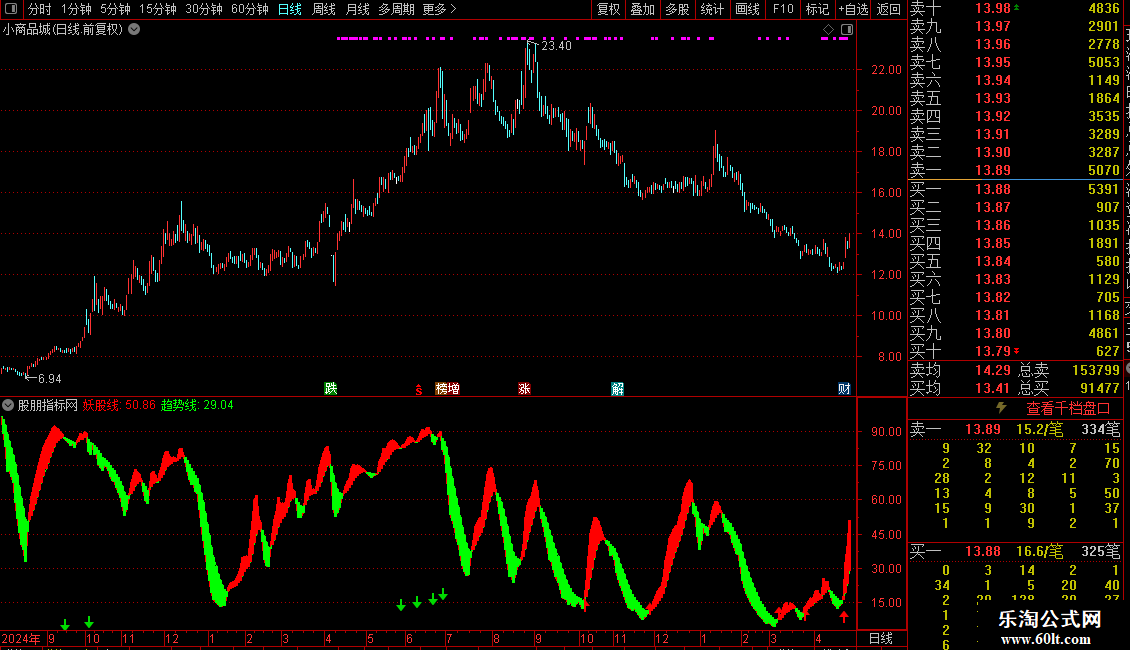
Task: Click the 榜增 event marker
Action: pyautogui.click(x=448, y=388)
